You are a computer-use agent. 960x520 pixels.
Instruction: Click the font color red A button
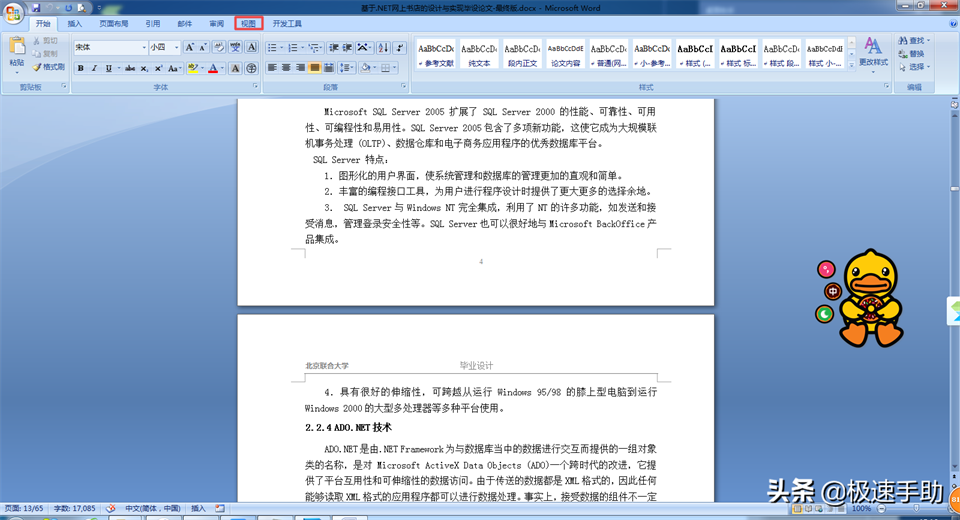coord(213,68)
